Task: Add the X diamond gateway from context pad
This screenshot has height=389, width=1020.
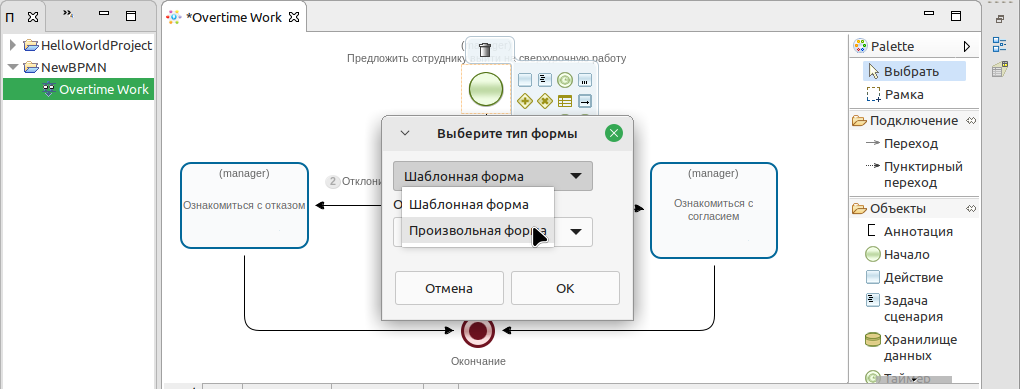Action: coord(544,101)
